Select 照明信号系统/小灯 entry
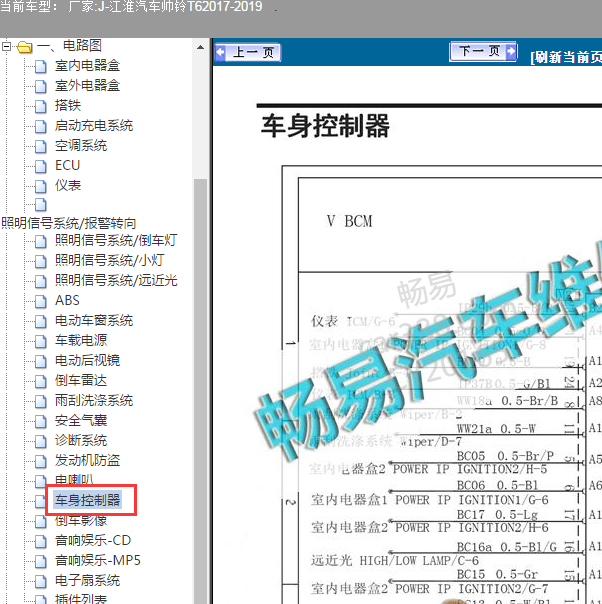 [x=109, y=260]
